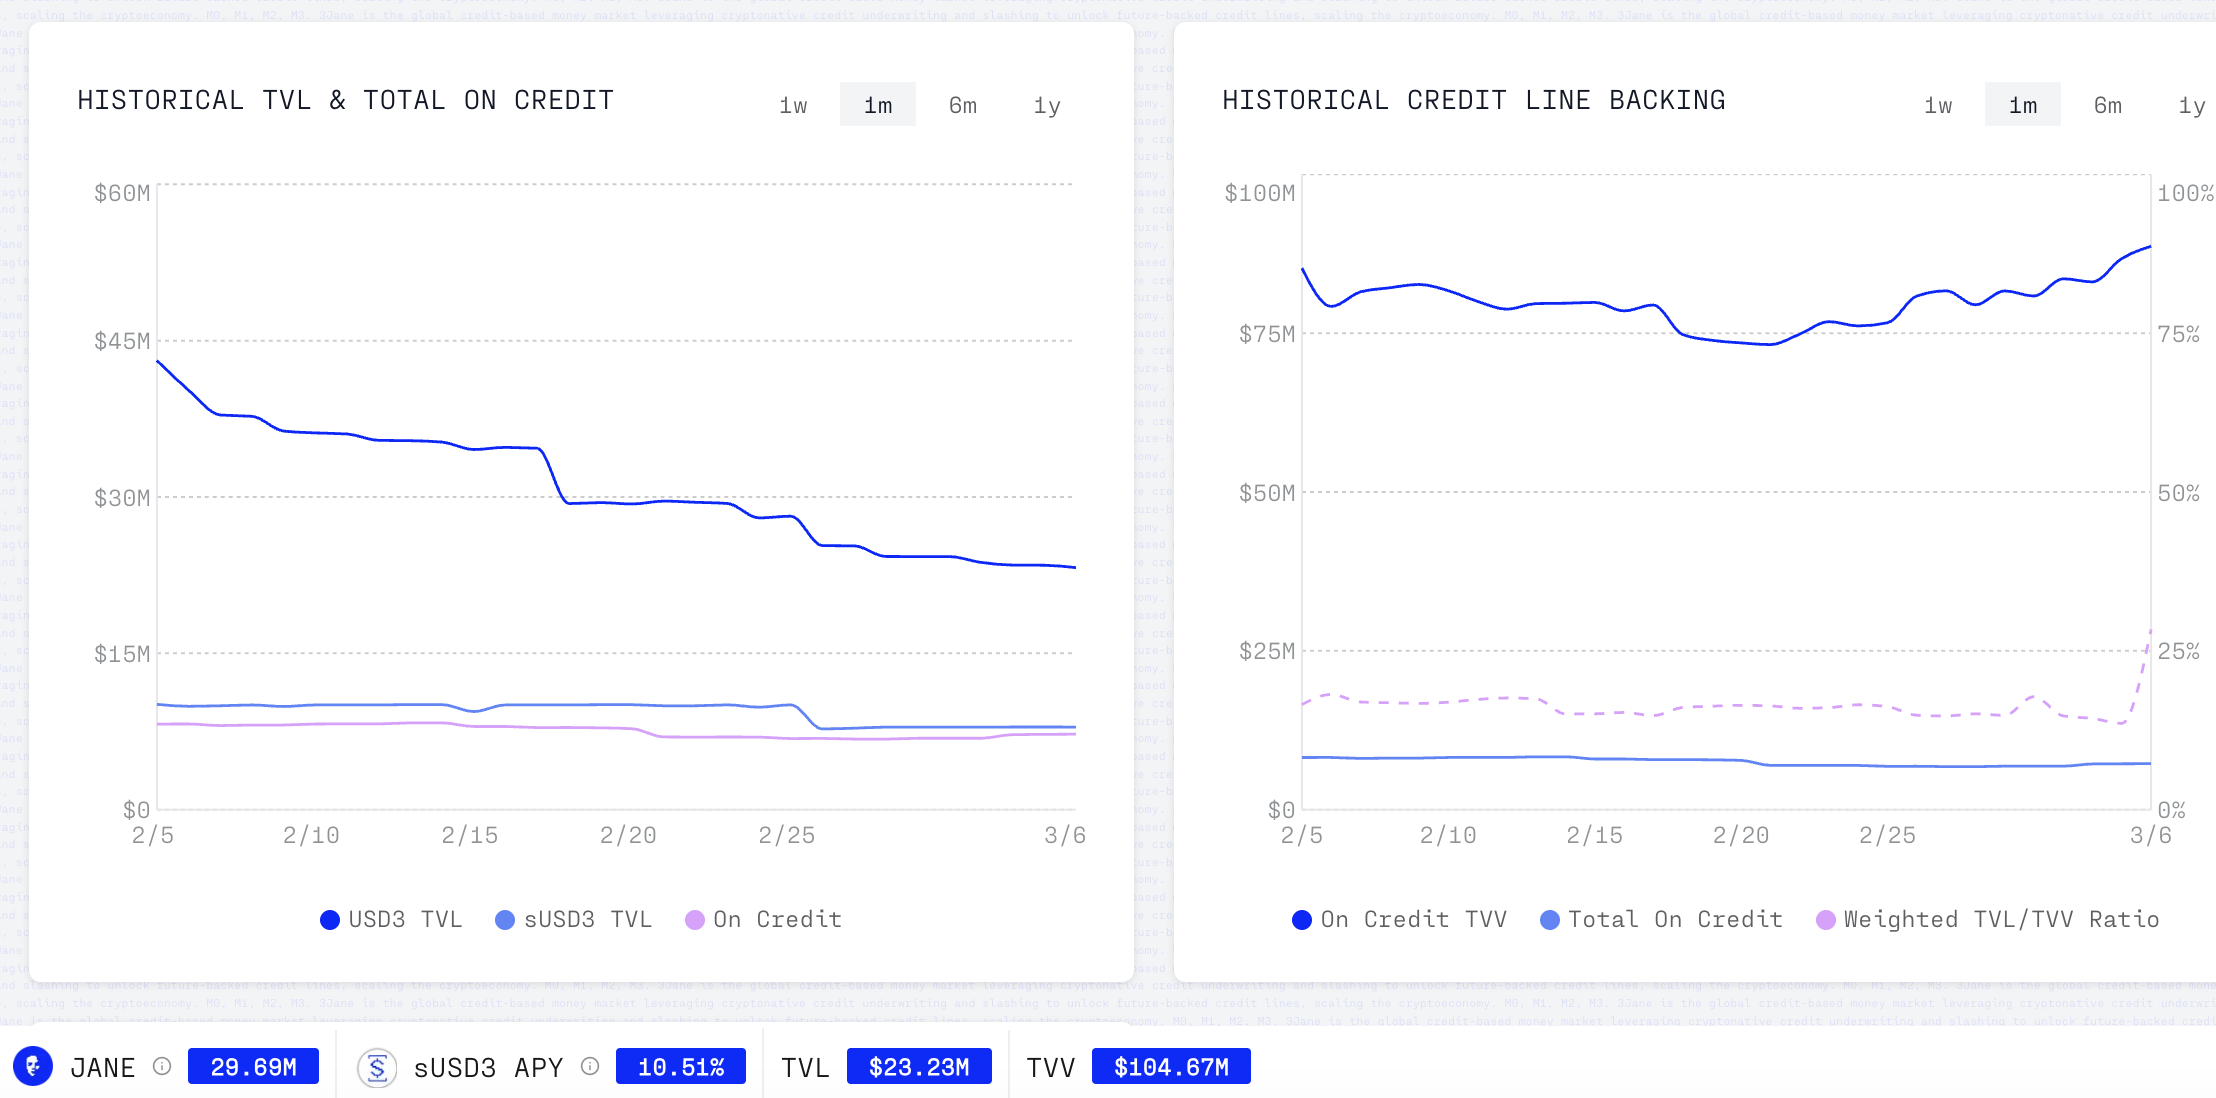Switch TVL chart to 6m range
2216x1098 pixels.
point(962,105)
